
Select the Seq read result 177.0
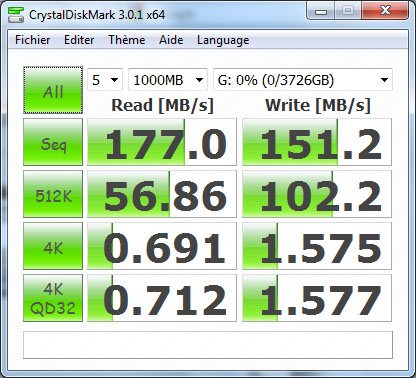point(162,142)
